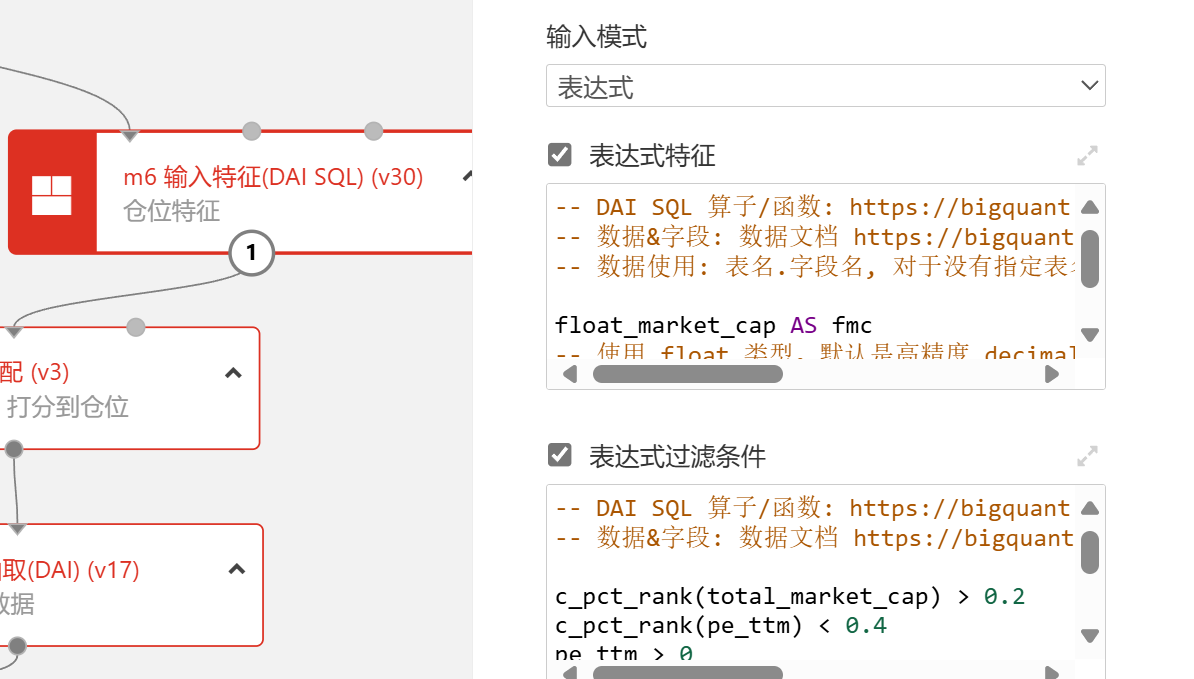Viewport: 1194px width, 679px height.
Task: Click the 数据&字段 comment in 表达式过滤条件
Action: point(814,538)
